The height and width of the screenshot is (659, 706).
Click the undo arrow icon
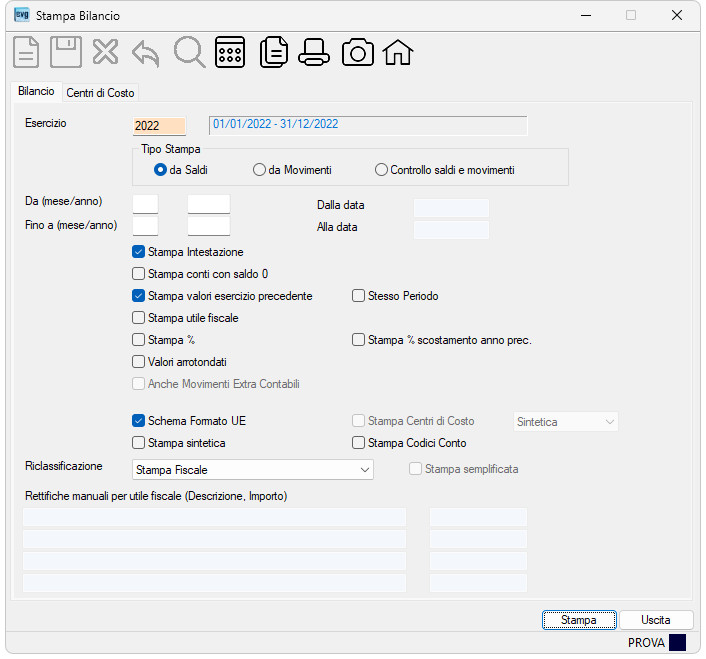(x=145, y=53)
